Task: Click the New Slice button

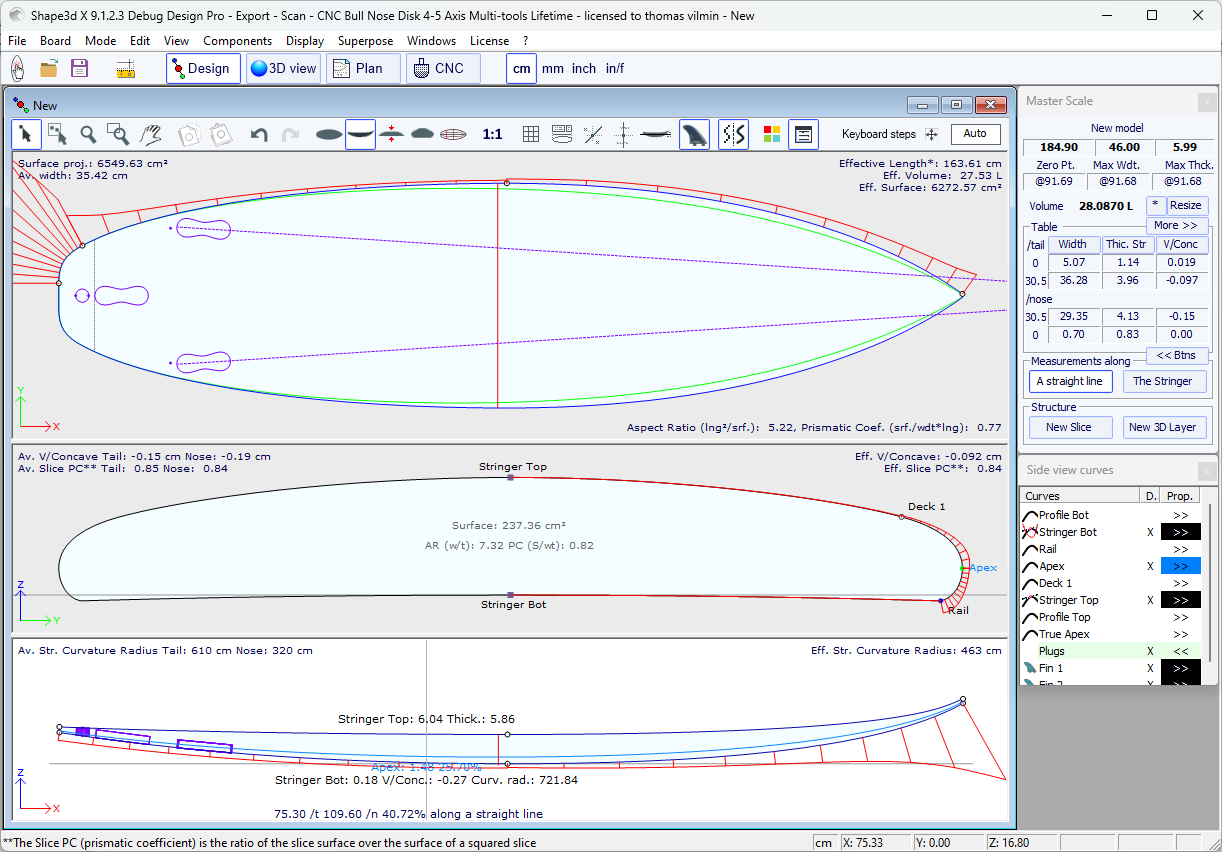Action: pyautogui.click(x=1069, y=427)
